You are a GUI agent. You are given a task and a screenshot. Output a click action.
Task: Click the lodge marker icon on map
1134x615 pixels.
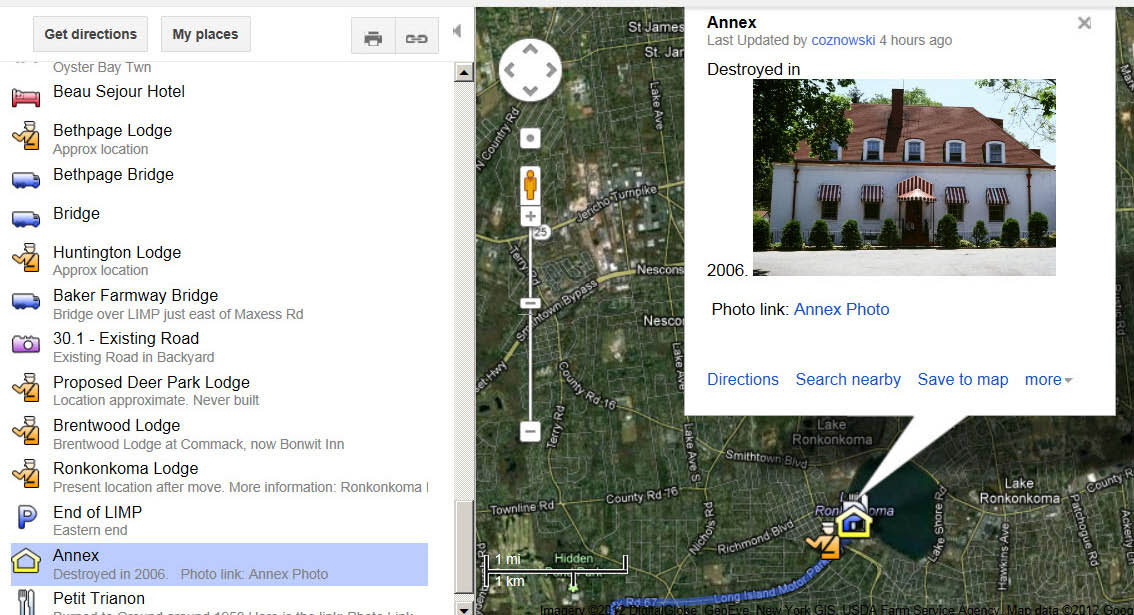[x=824, y=541]
